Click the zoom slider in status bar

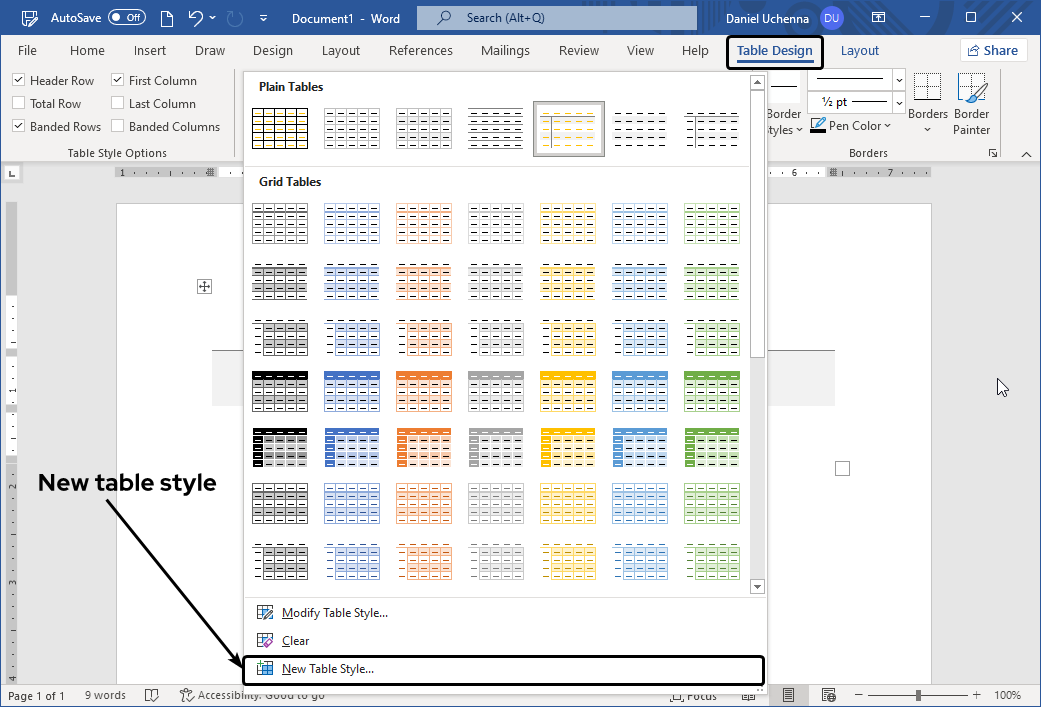[x=918, y=695]
